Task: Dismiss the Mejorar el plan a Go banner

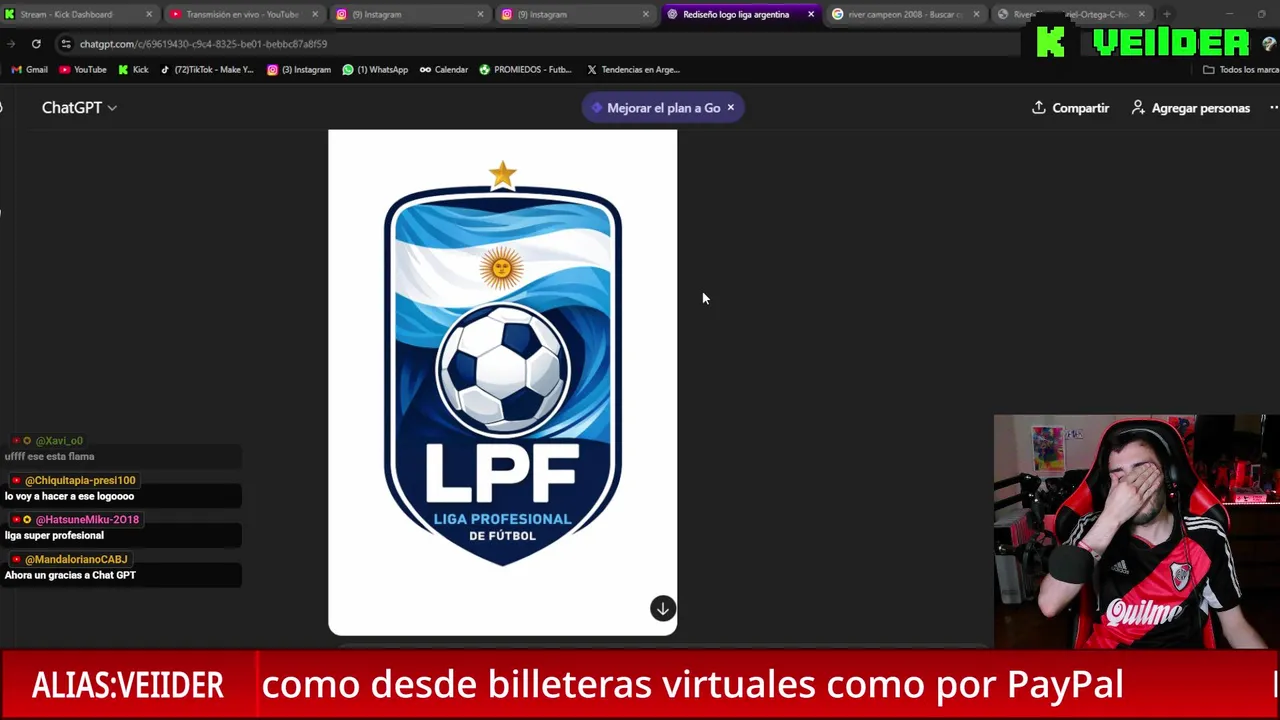Action: pyautogui.click(x=730, y=108)
